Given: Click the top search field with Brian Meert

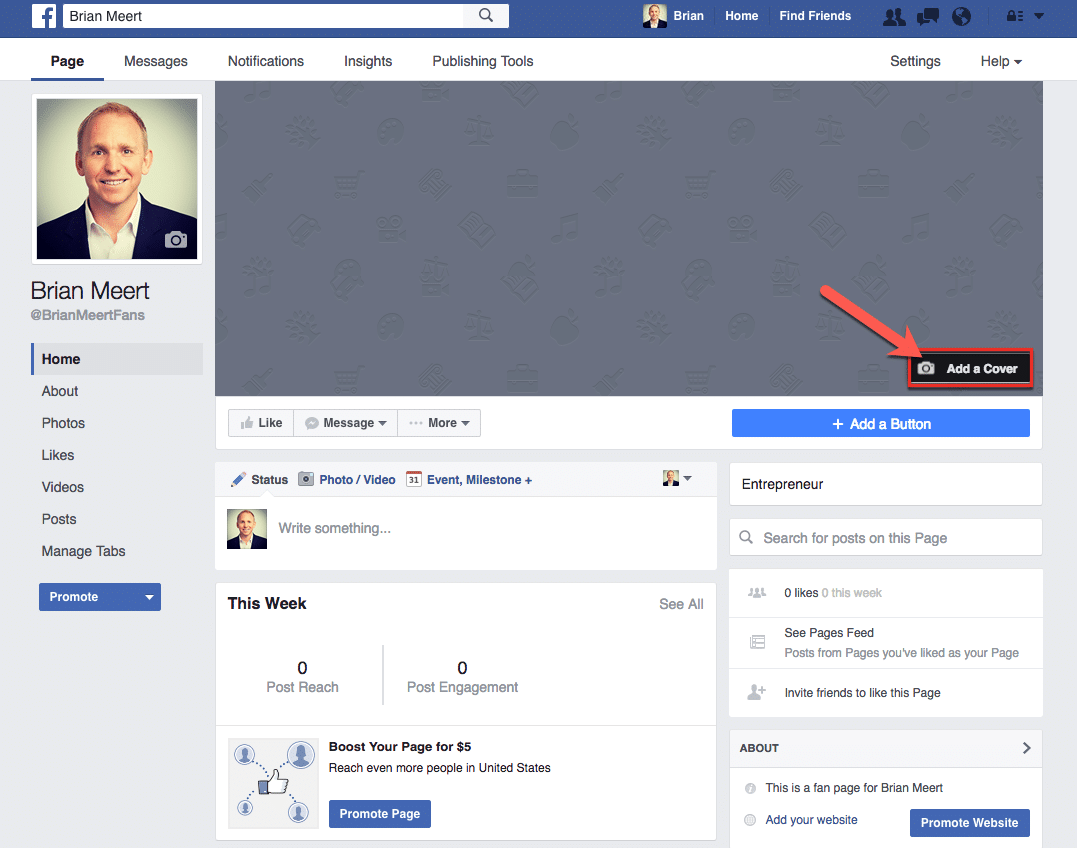Looking at the screenshot, I should coord(264,16).
